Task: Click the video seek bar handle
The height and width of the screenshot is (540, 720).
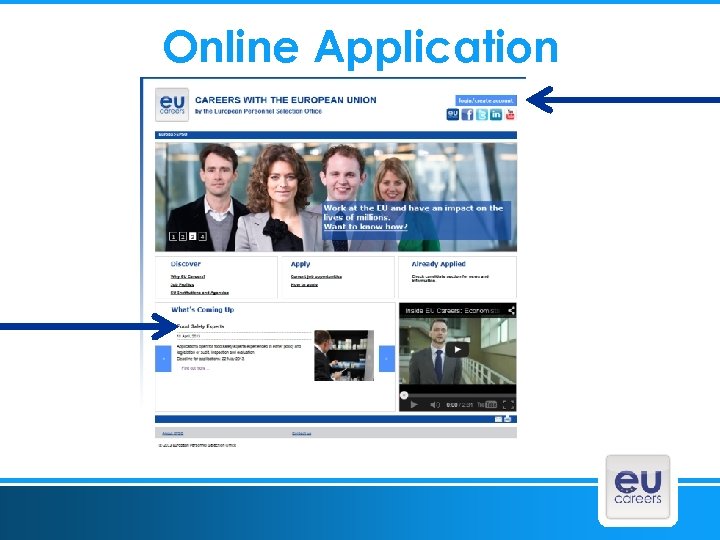Action: coord(404,395)
